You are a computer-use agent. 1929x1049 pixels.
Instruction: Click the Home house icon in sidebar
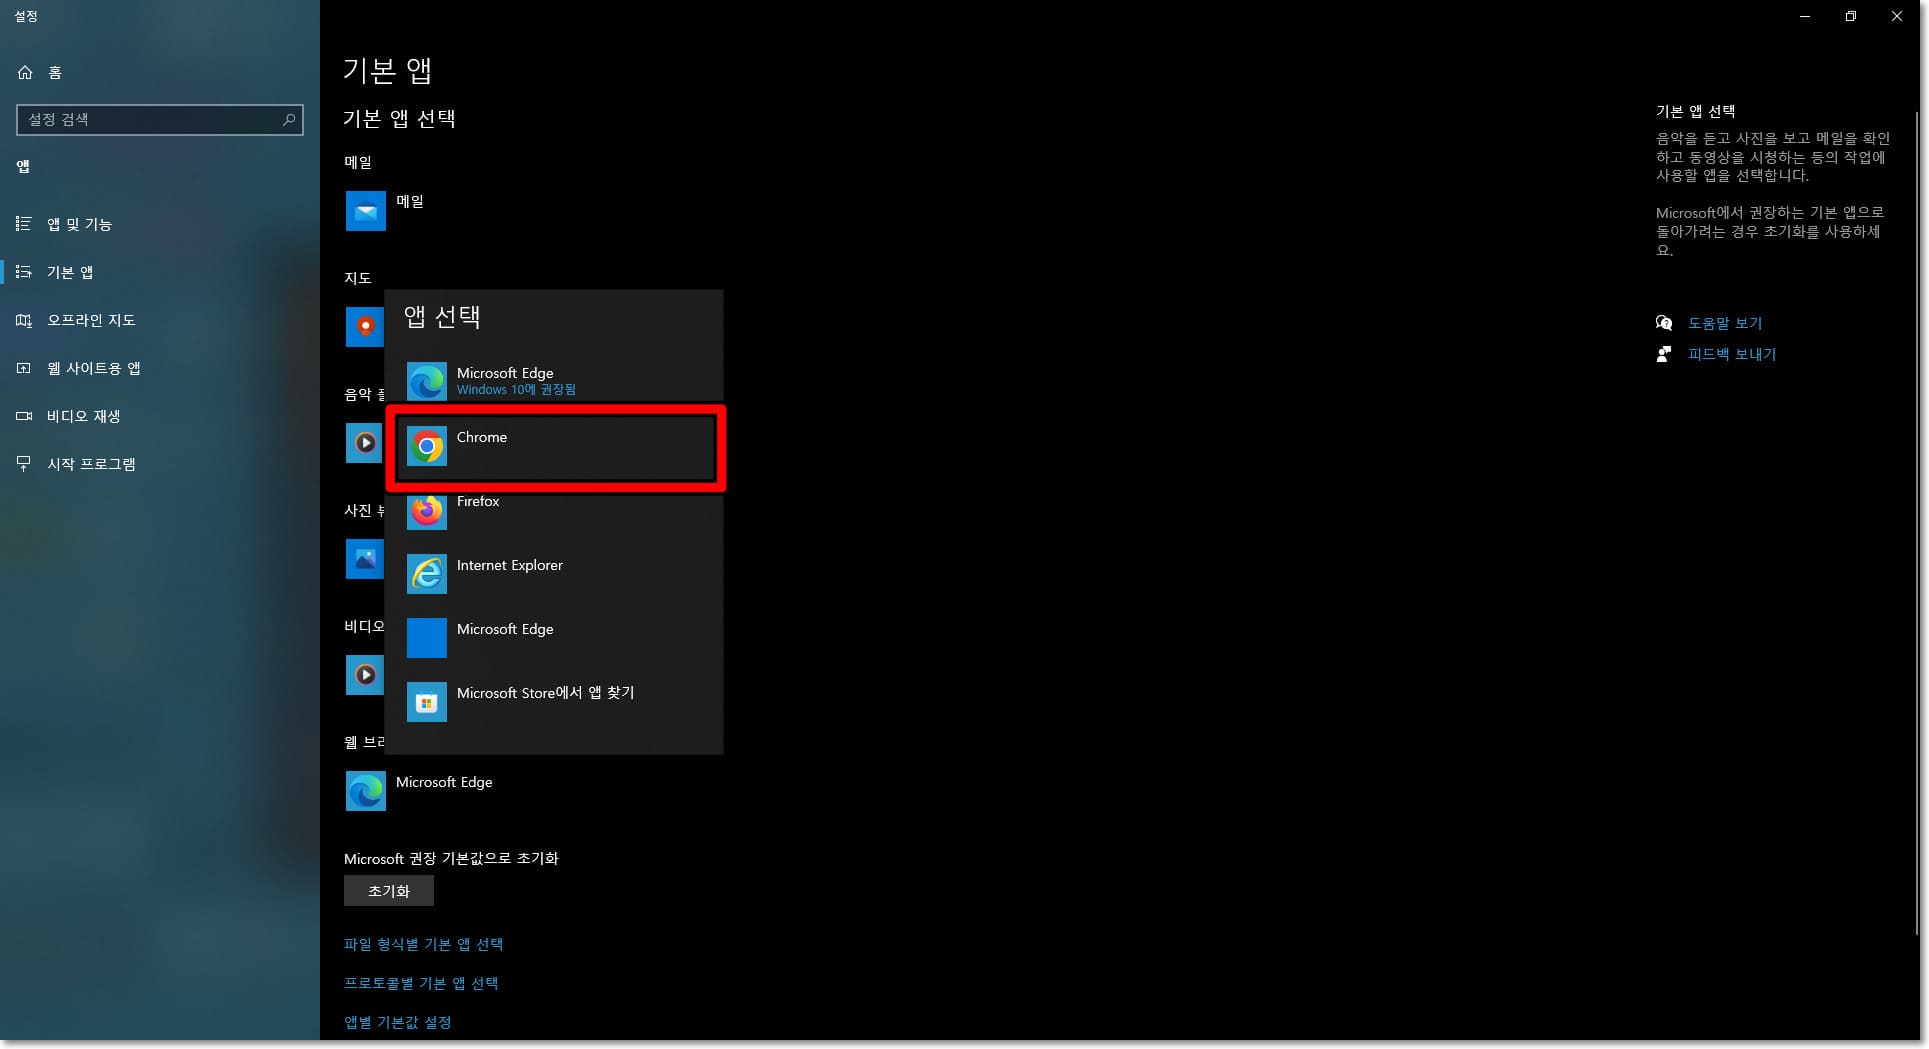click(25, 72)
